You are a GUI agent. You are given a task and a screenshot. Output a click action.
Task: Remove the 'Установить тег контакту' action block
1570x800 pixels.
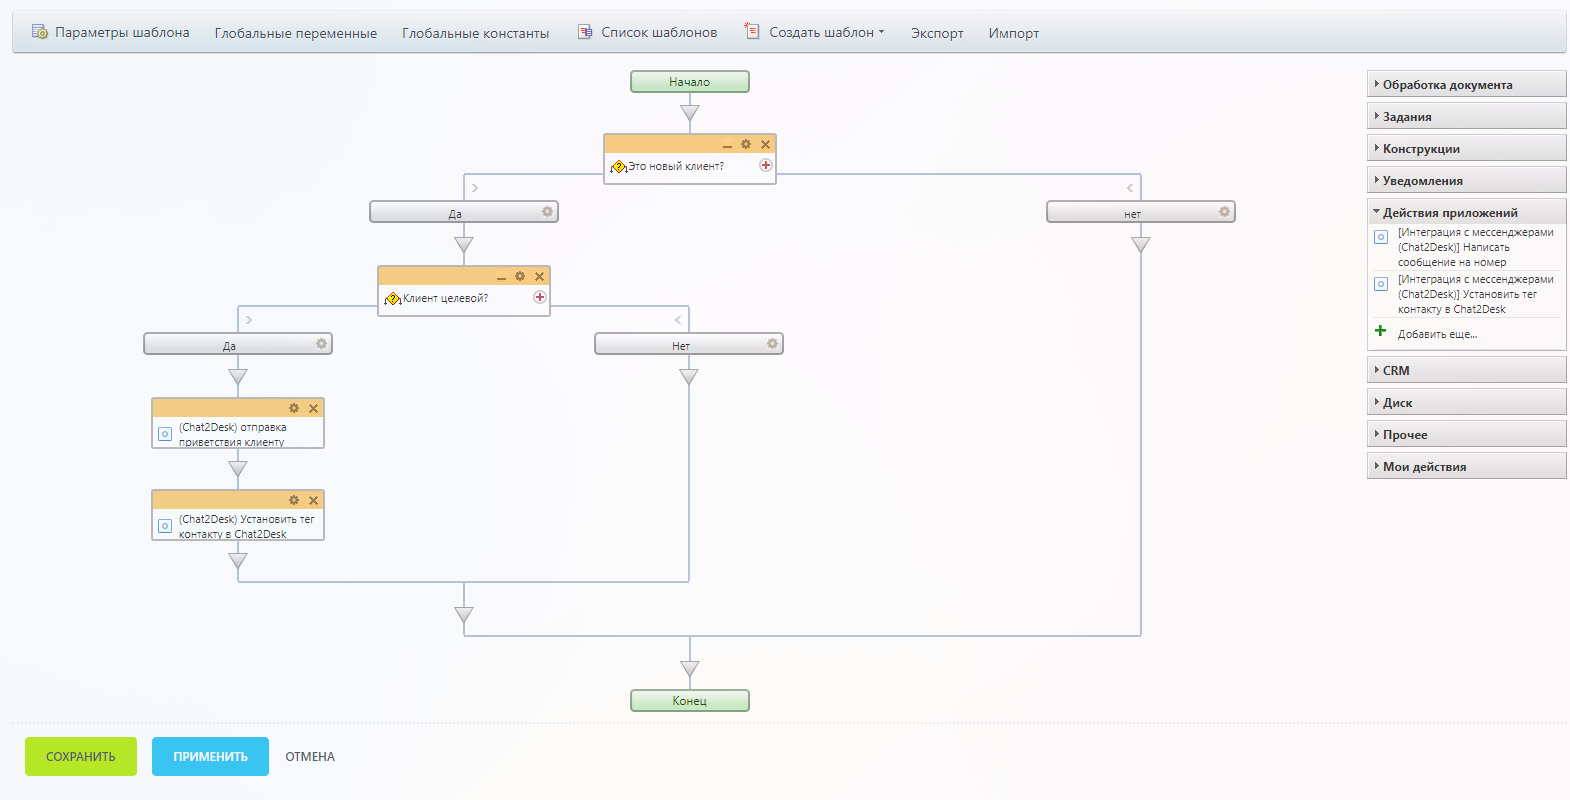tap(313, 500)
